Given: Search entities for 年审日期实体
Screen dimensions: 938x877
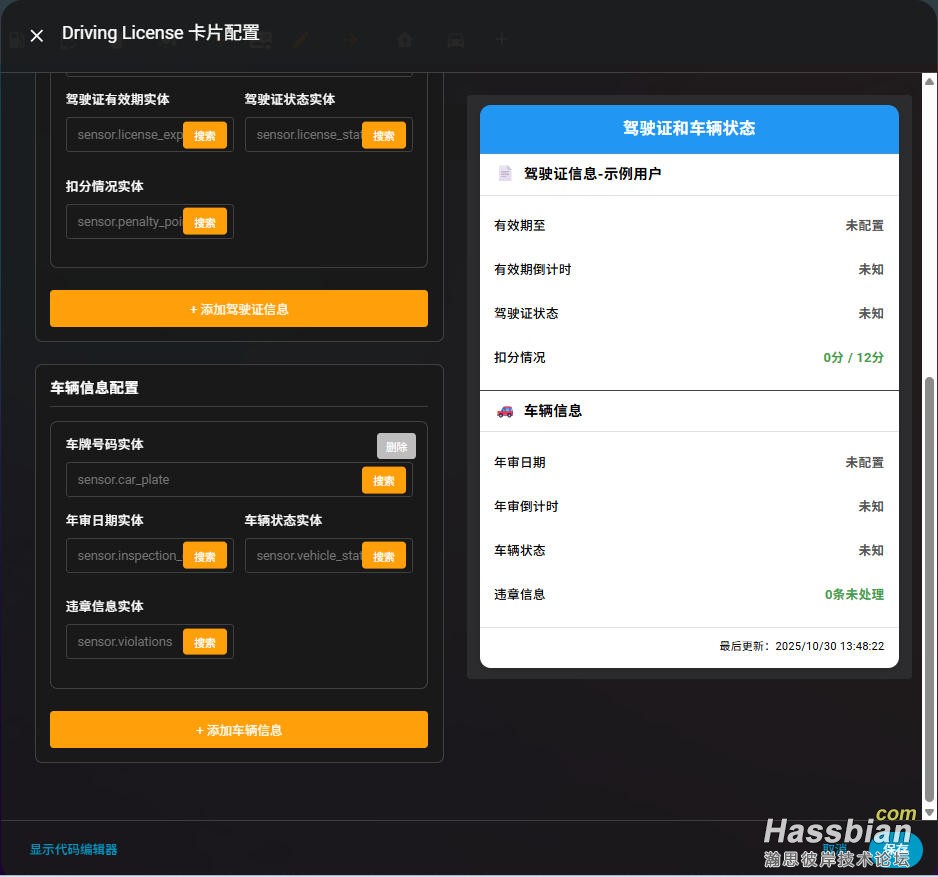Looking at the screenshot, I should coord(204,556).
